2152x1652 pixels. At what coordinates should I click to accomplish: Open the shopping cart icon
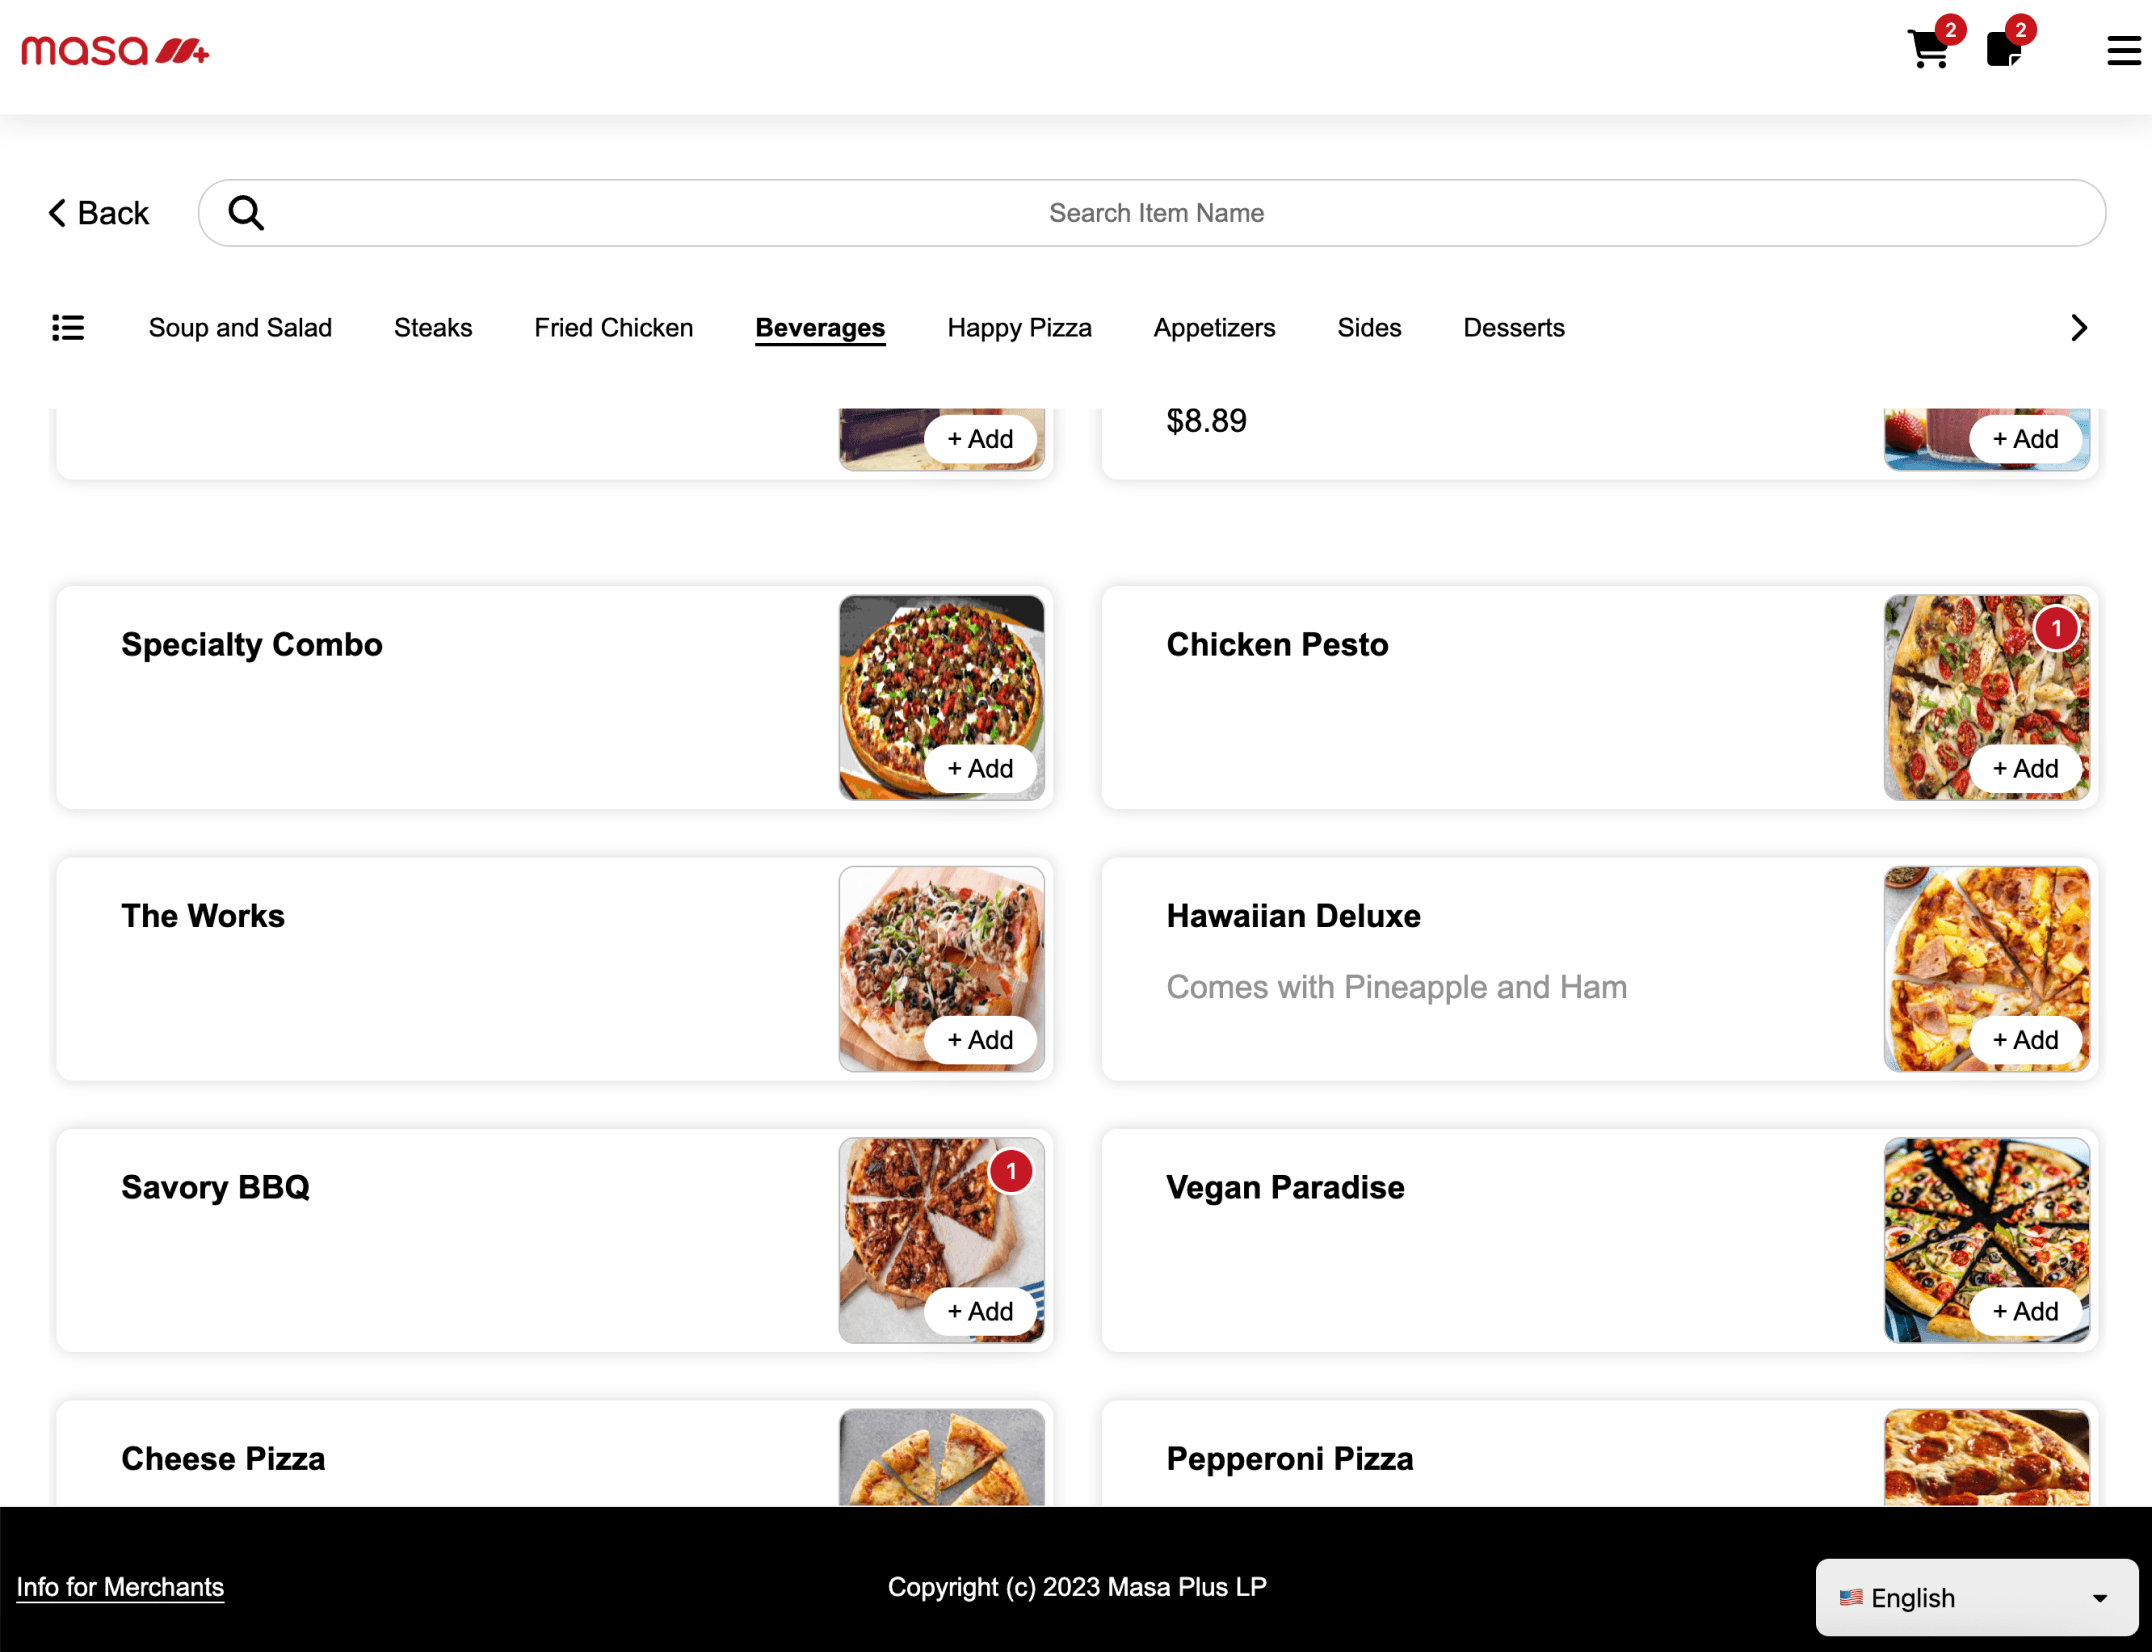pyautogui.click(x=1929, y=49)
